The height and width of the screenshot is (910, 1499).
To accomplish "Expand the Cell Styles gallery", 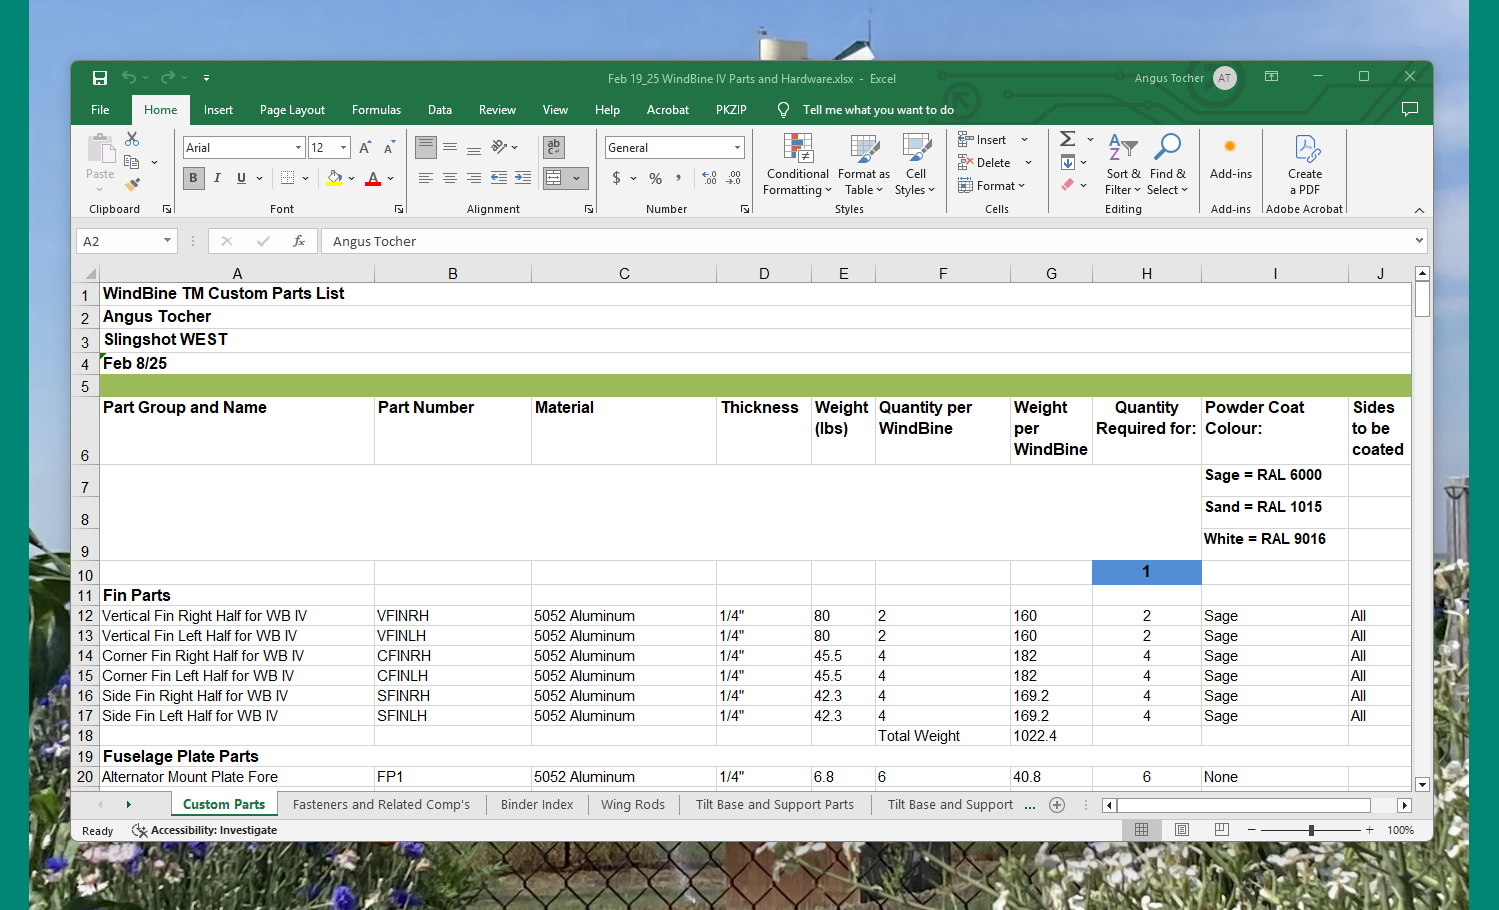I will point(915,165).
